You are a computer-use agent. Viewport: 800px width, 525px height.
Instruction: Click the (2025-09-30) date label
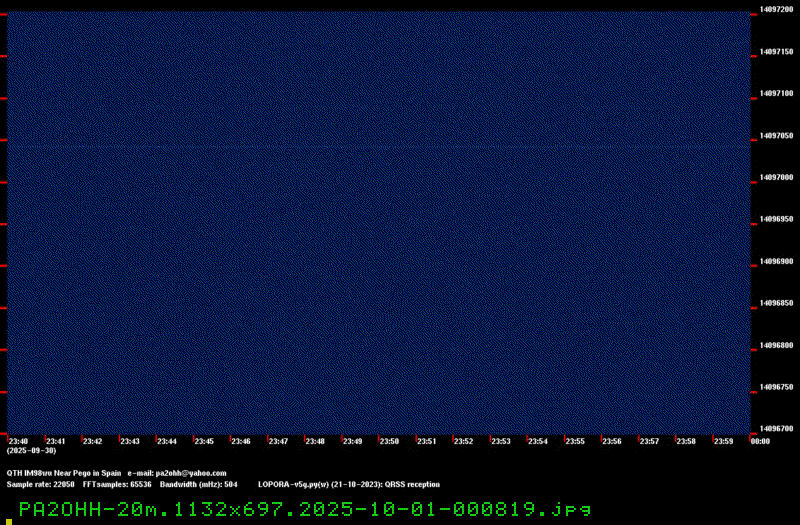[32, 451]
